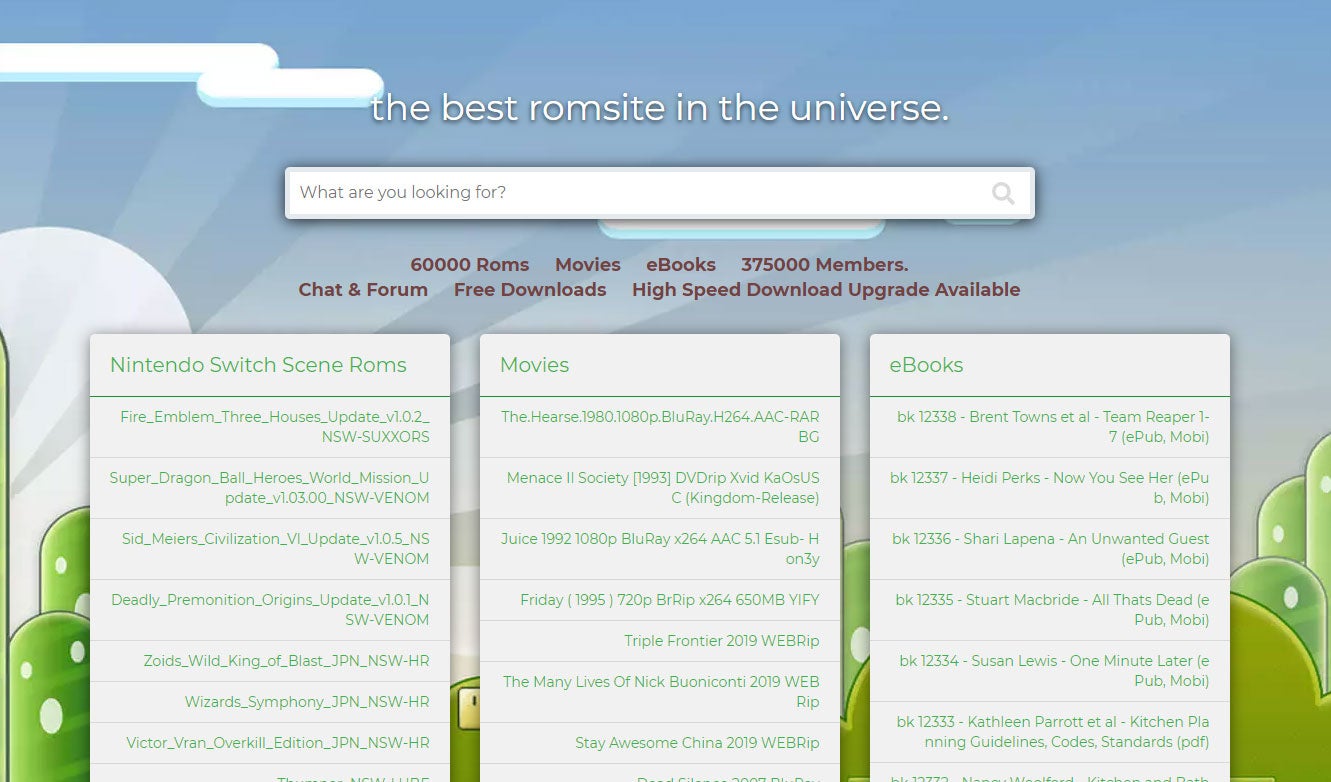This screenshot has width=1331, height=782.
Task: Select Super Dragon Ball Heroes World Mission update
Action: 269,488
